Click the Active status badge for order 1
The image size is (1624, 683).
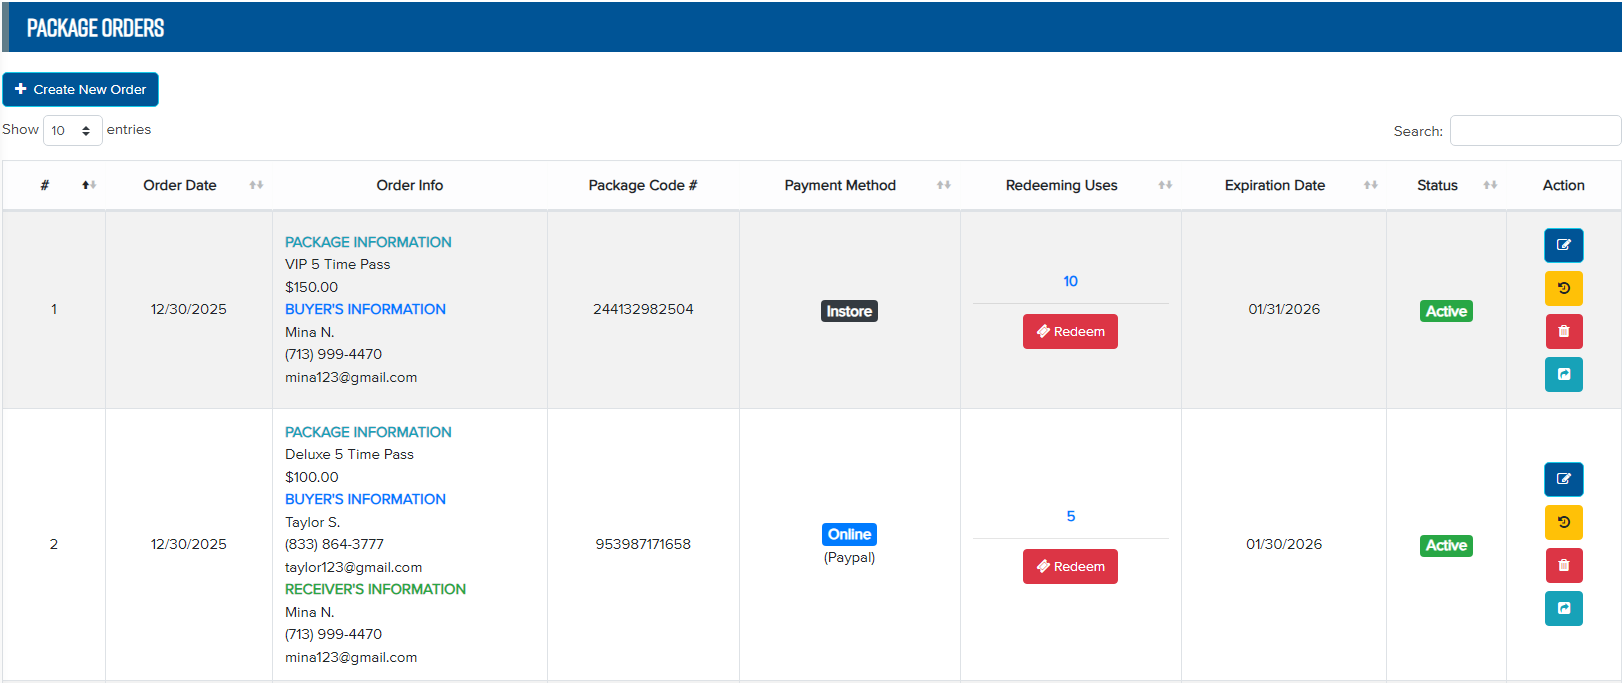click(x=1446, y=311)
